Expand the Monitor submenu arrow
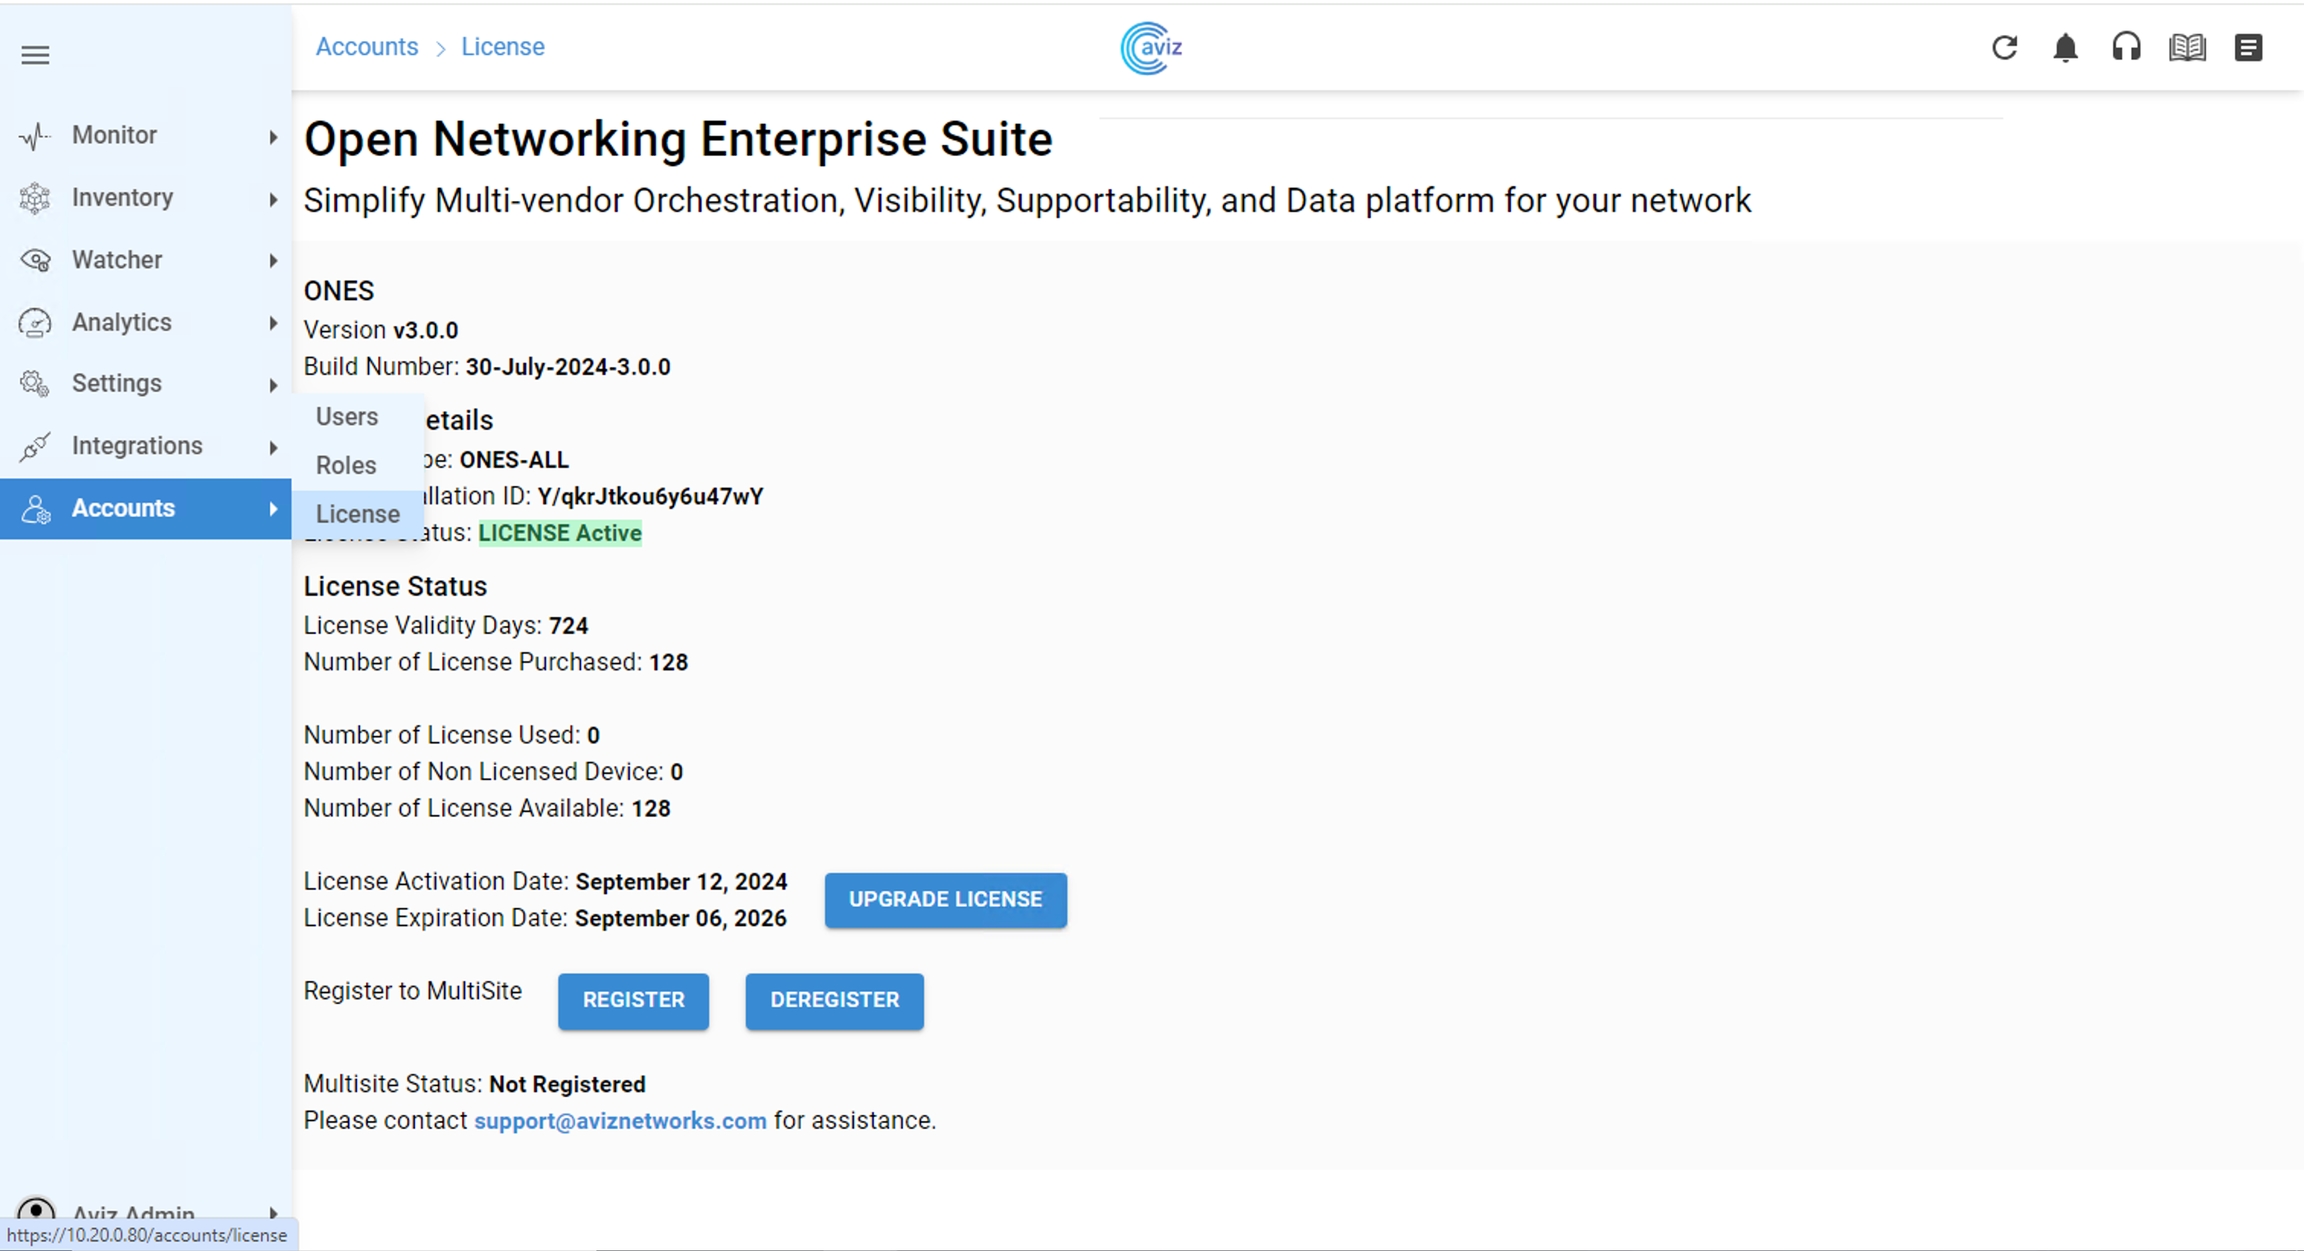The height and width of the screenshot is (1251, 2304). (x=273, y=136)
